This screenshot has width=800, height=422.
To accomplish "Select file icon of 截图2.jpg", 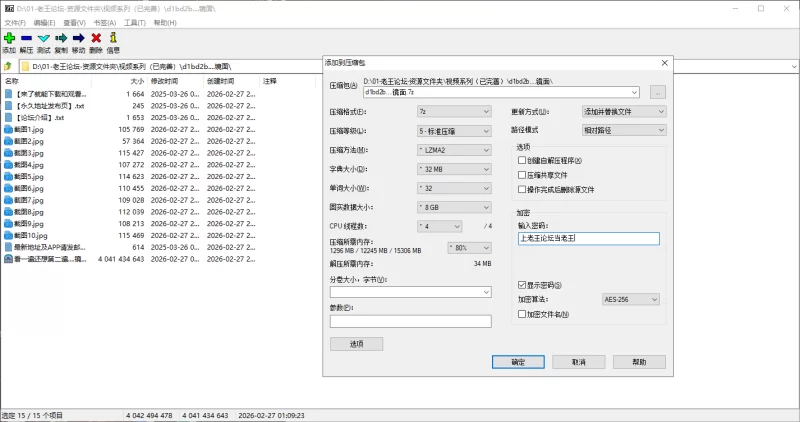I will (8, 141).
